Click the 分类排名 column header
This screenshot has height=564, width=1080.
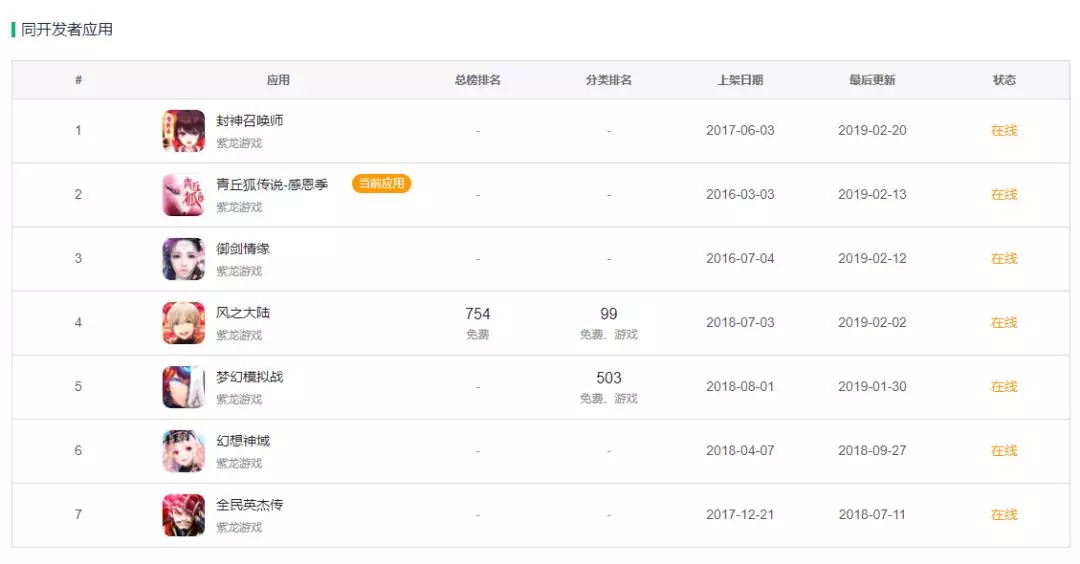pyautogui.click(x=608, y=80)
